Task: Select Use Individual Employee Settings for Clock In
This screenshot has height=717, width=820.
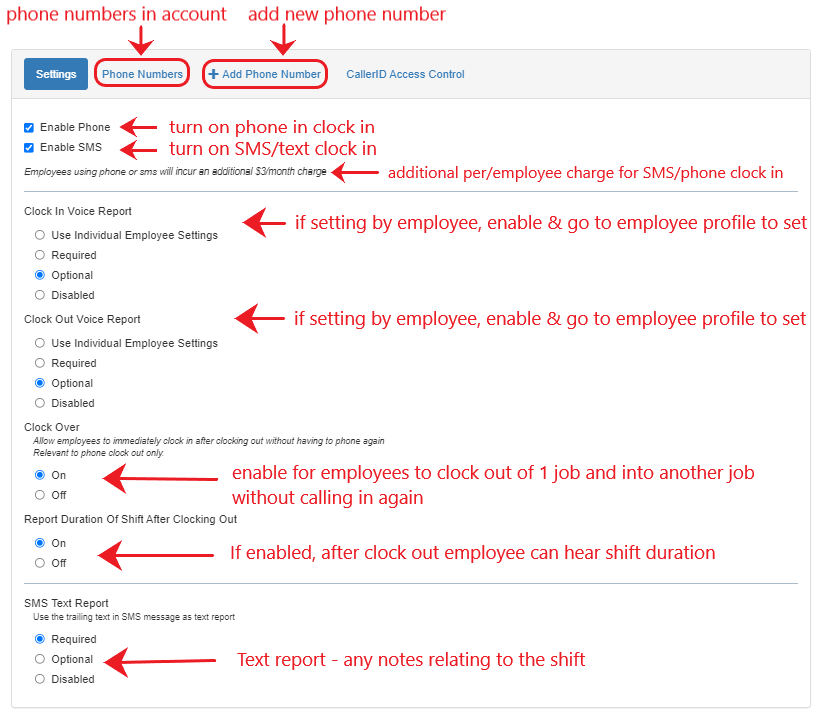Action: pos(40,235)
